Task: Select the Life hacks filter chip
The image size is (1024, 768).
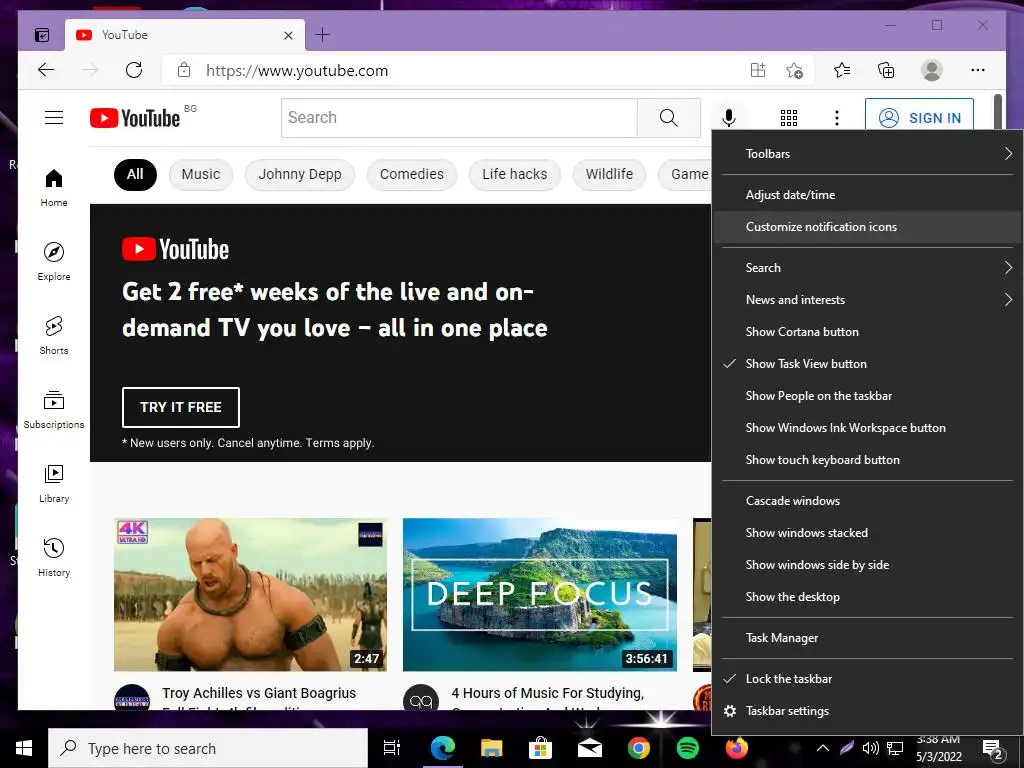Action: point(515,174)
